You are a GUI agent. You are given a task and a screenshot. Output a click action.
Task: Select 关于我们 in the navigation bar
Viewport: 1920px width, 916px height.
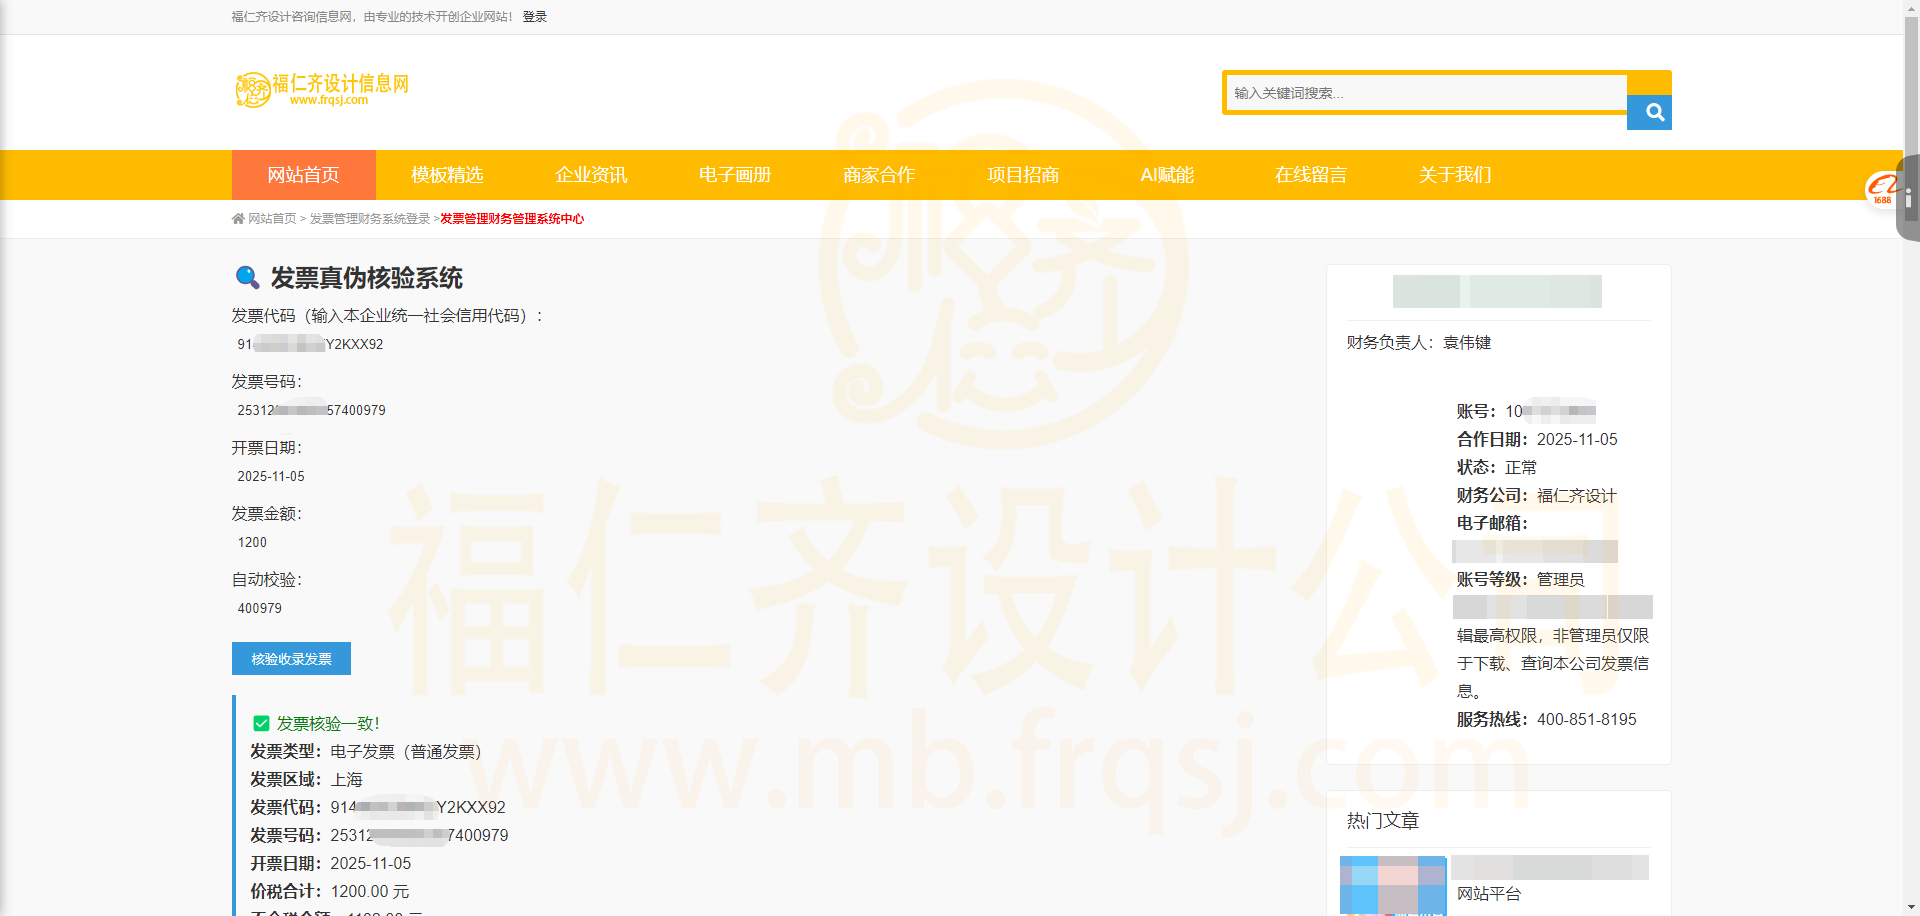click(1455, 174)
